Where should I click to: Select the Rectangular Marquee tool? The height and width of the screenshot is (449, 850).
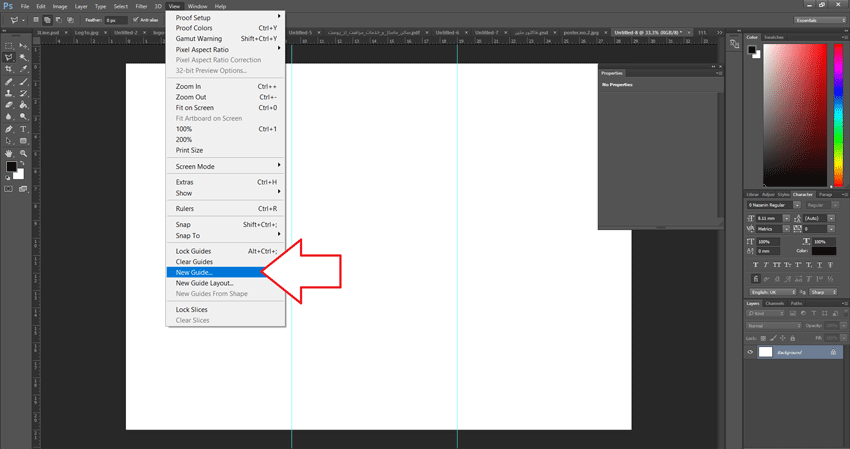pos(9,46)
